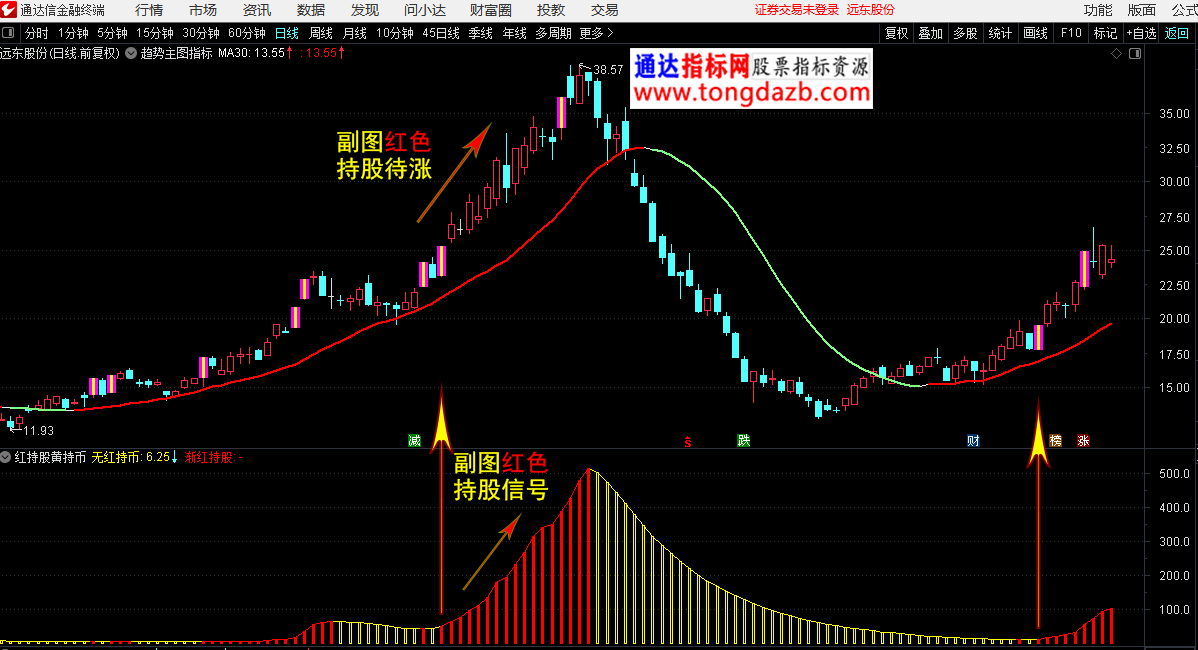Switch to the 45日线 period tab
The height and width of the screenshot is (650, 1198).
point(441,33)
